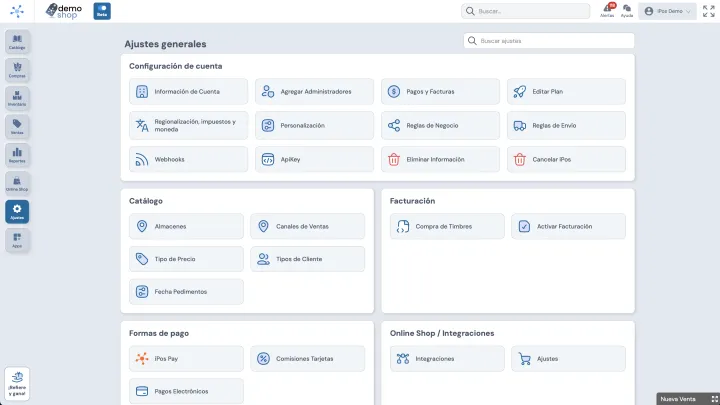Click the Buscar ajustes search field
Image resolution: width=720 pixels, height=405 pixels.
[x=549, y=41]
